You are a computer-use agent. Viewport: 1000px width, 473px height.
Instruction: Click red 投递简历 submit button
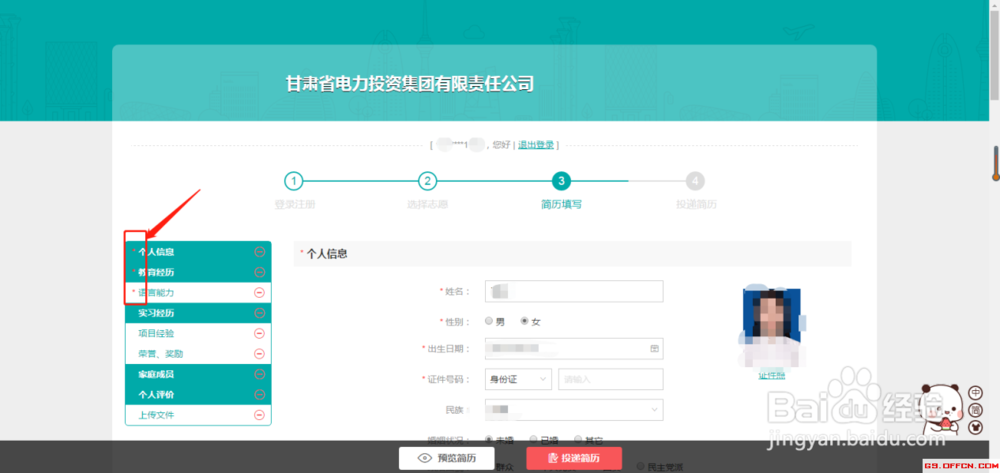(x=574, y=458)
